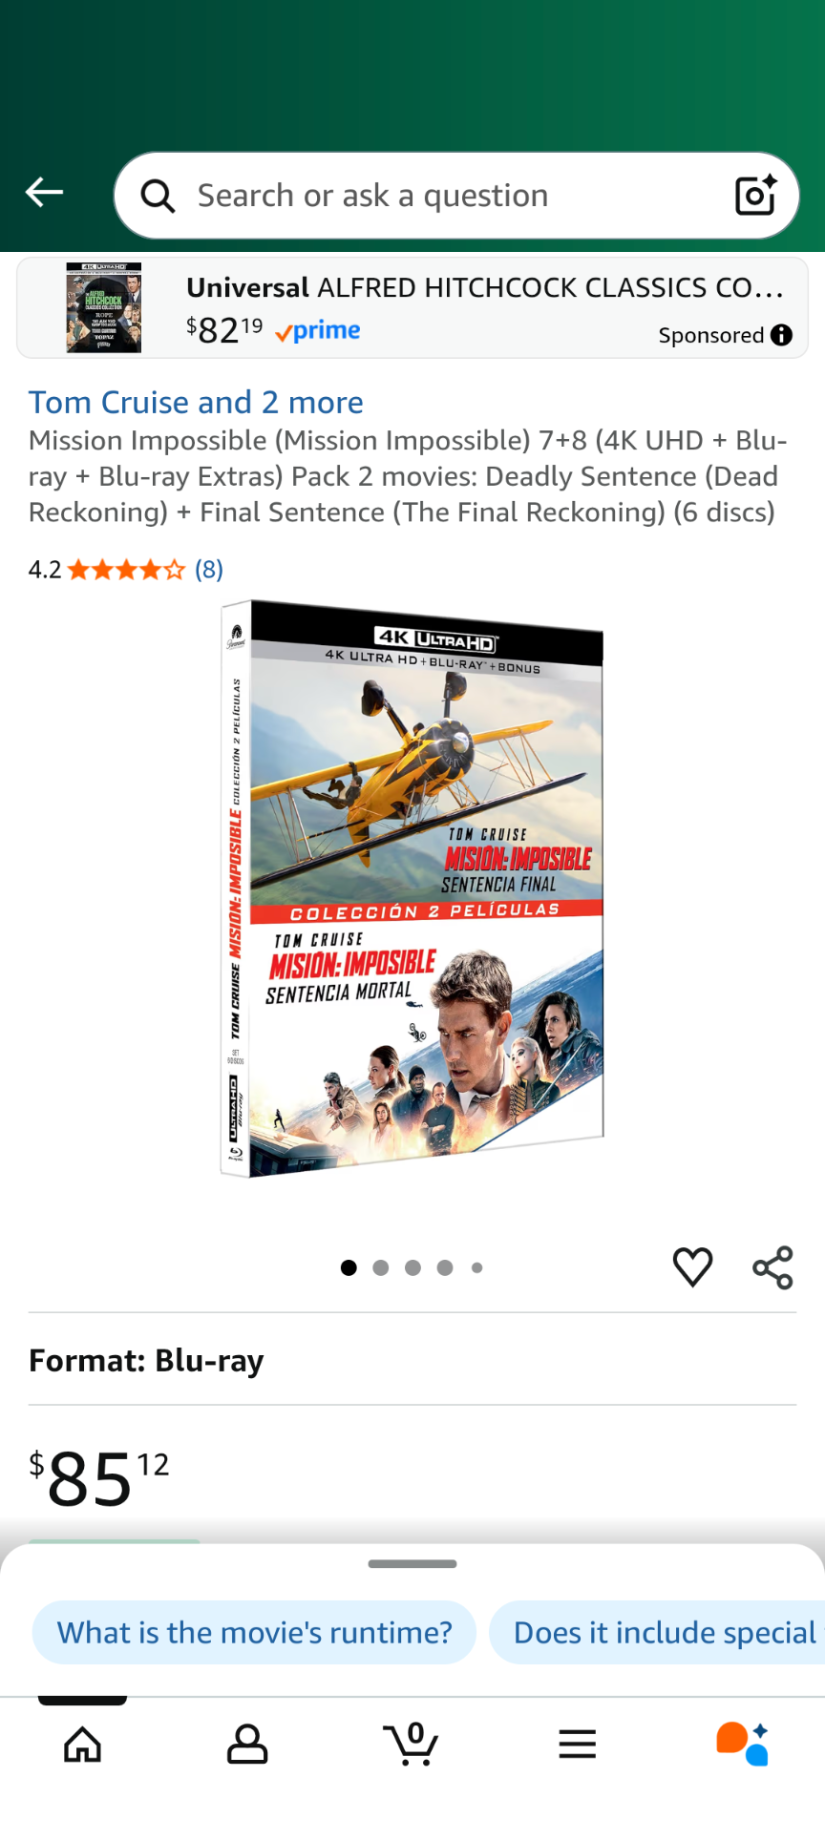The image size is (825, 1840).
Task: Open Tom Cruise and 2 more link
Action: tap(196, 402)
